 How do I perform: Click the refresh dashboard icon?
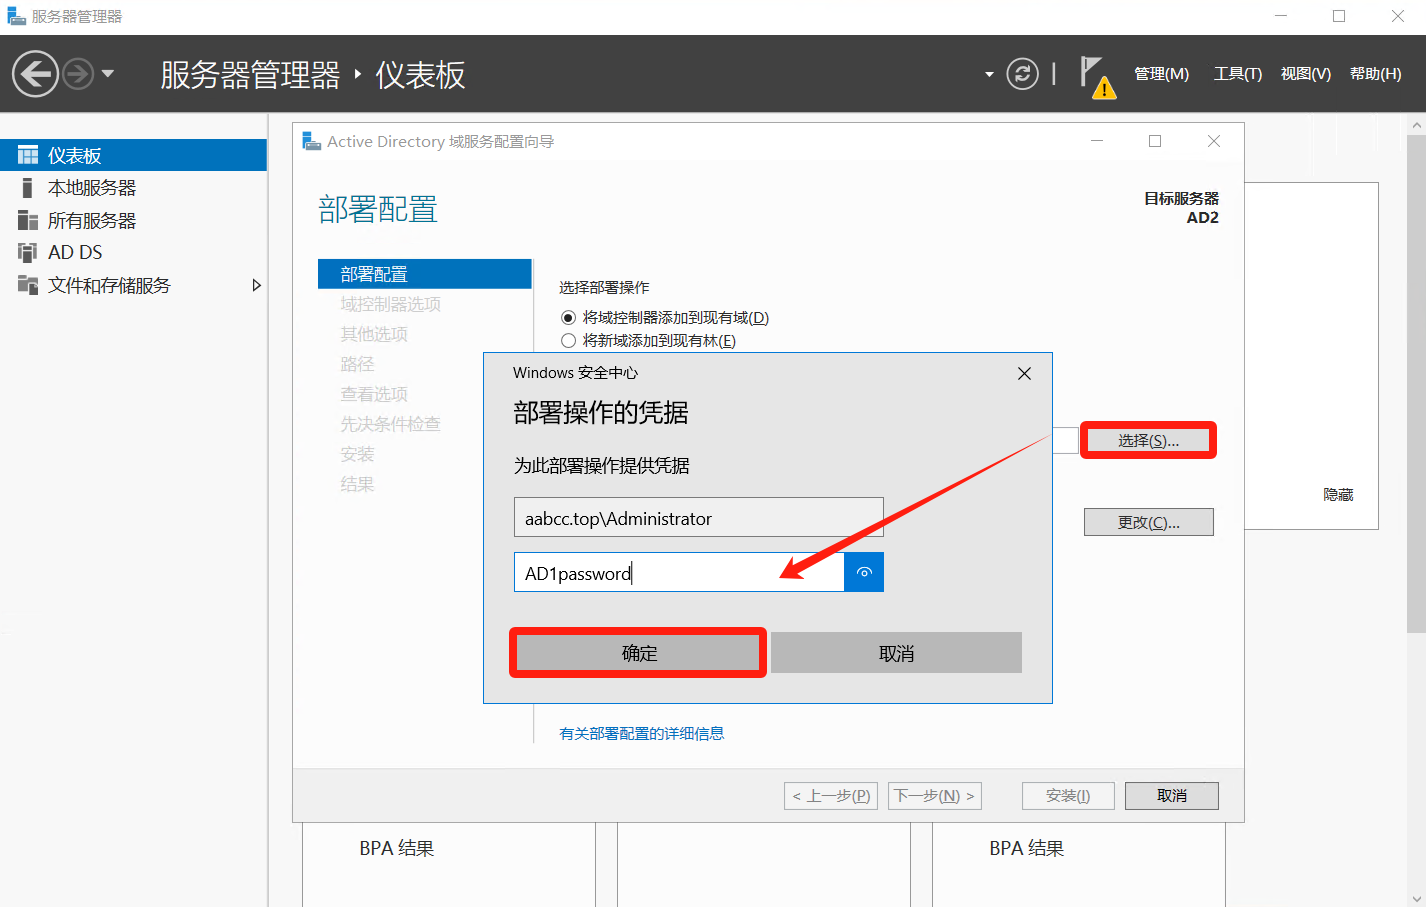coord(1022,74)
